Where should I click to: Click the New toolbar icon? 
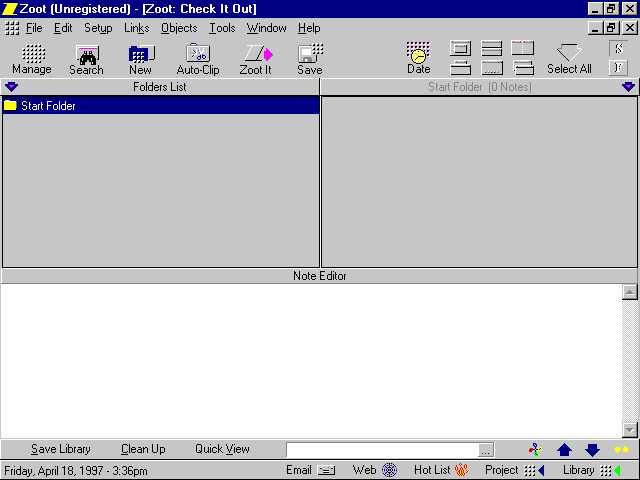point(140,54)
